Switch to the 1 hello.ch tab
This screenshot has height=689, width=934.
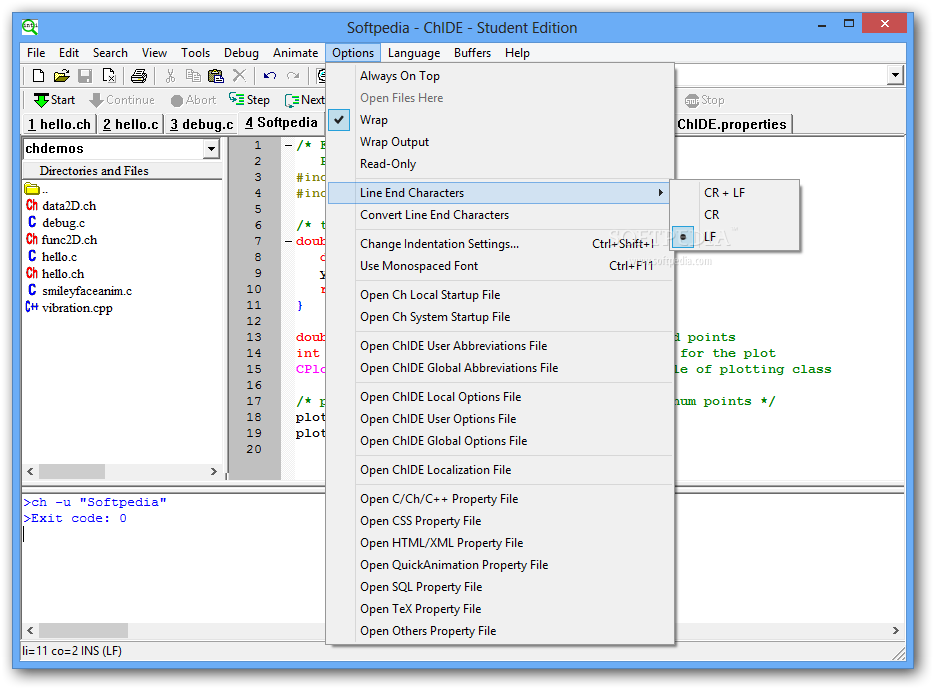[x=60, y=124]
